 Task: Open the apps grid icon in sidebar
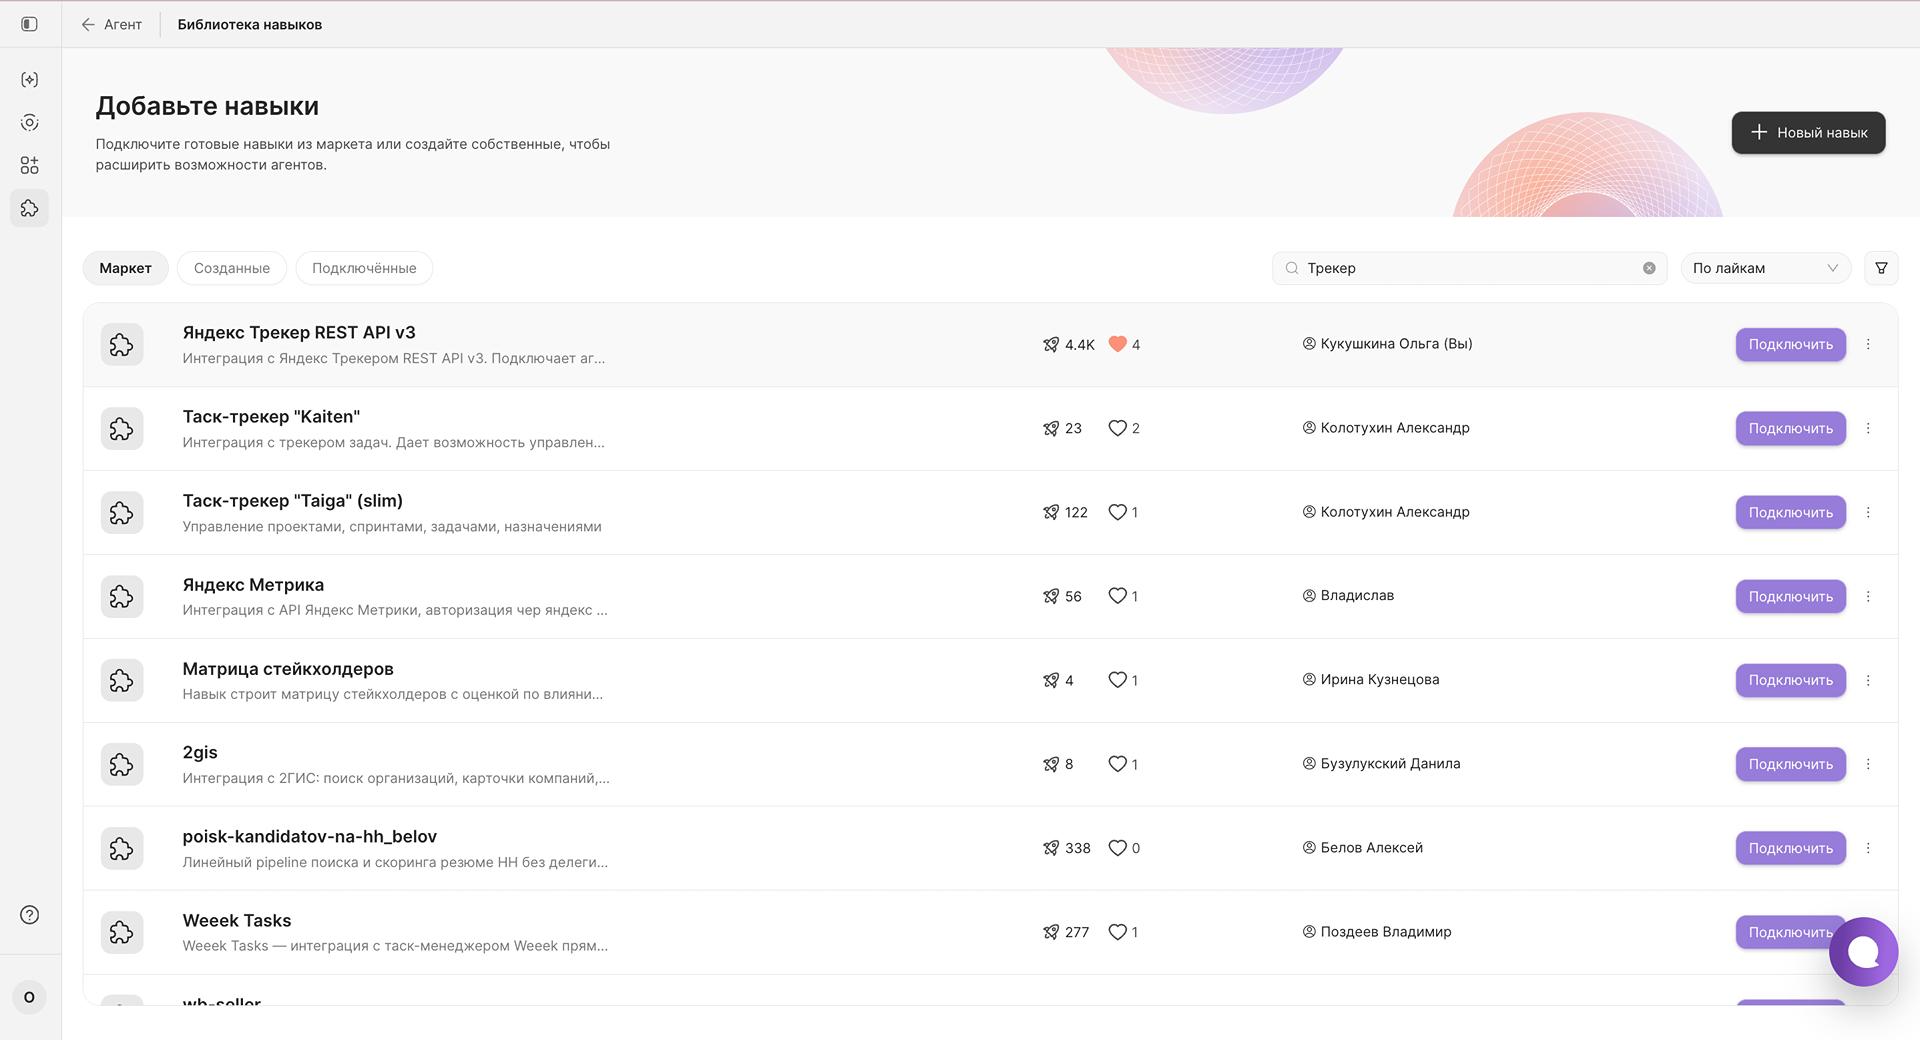tap(29, 165)
